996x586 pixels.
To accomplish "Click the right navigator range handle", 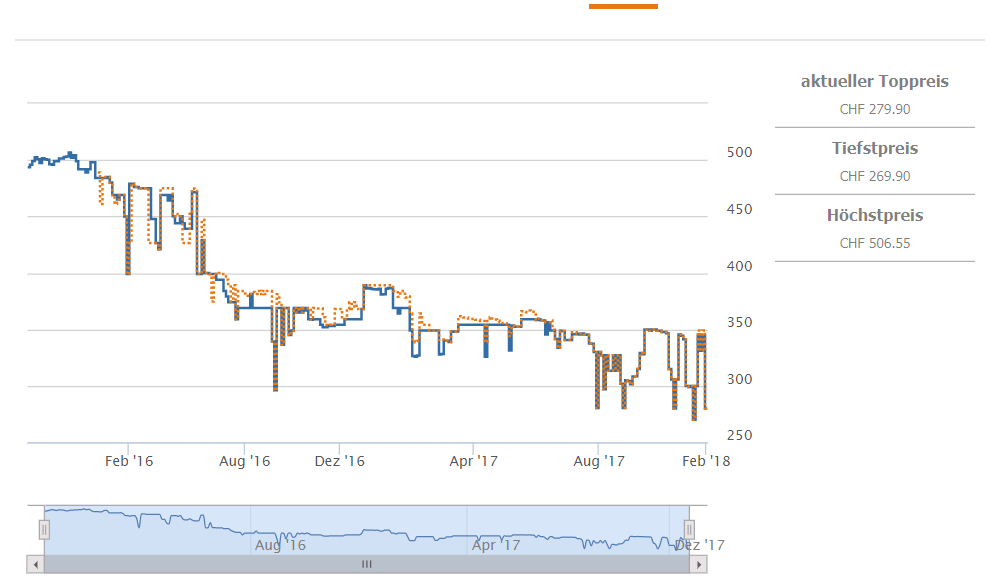I will click(x=688, y=529).
